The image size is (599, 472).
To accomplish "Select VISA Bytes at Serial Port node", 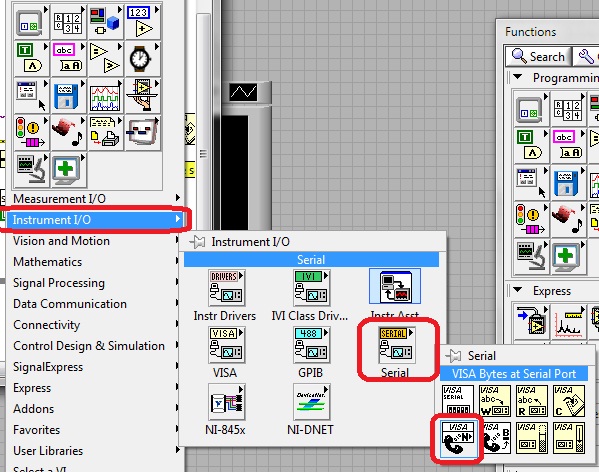I will (x=458, y=438).
